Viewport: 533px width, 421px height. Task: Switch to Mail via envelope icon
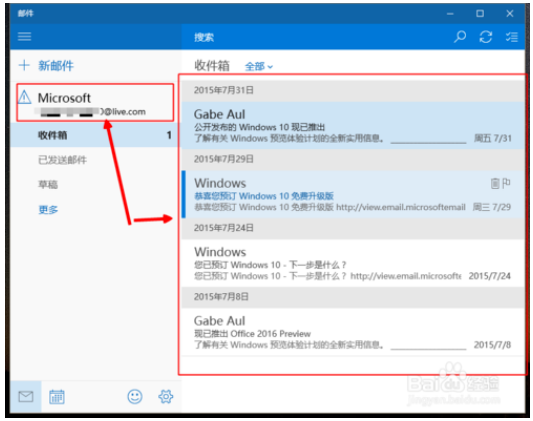(26, 396)
